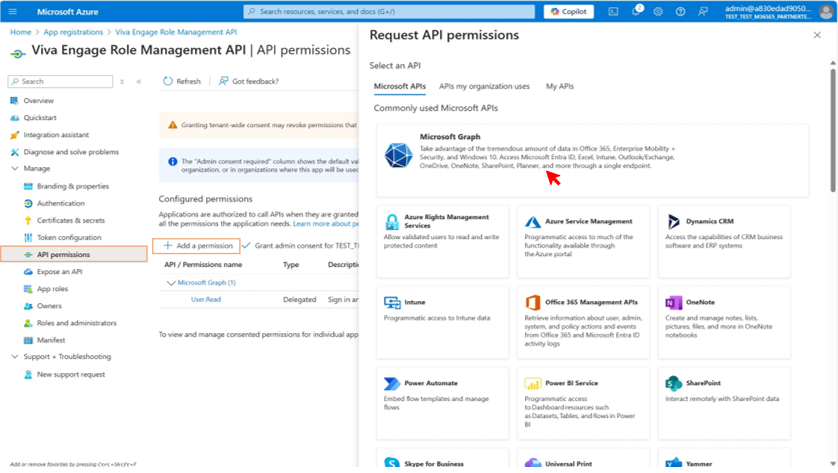Go to App registrations breadcrumb
The width and height of the screenshot is (838, 473).
tap(73, 32)
